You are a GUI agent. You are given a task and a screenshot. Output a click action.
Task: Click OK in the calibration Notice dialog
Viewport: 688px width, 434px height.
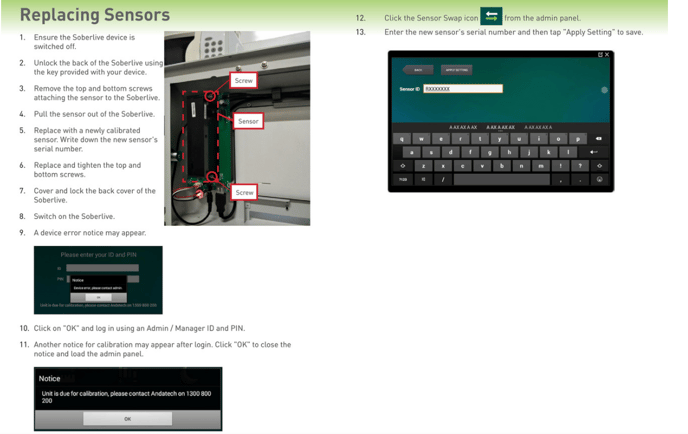click(x=128, y=419)
